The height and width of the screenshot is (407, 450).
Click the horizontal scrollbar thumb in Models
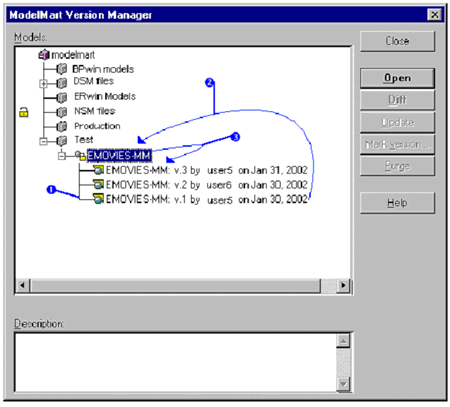click(175, 286)
